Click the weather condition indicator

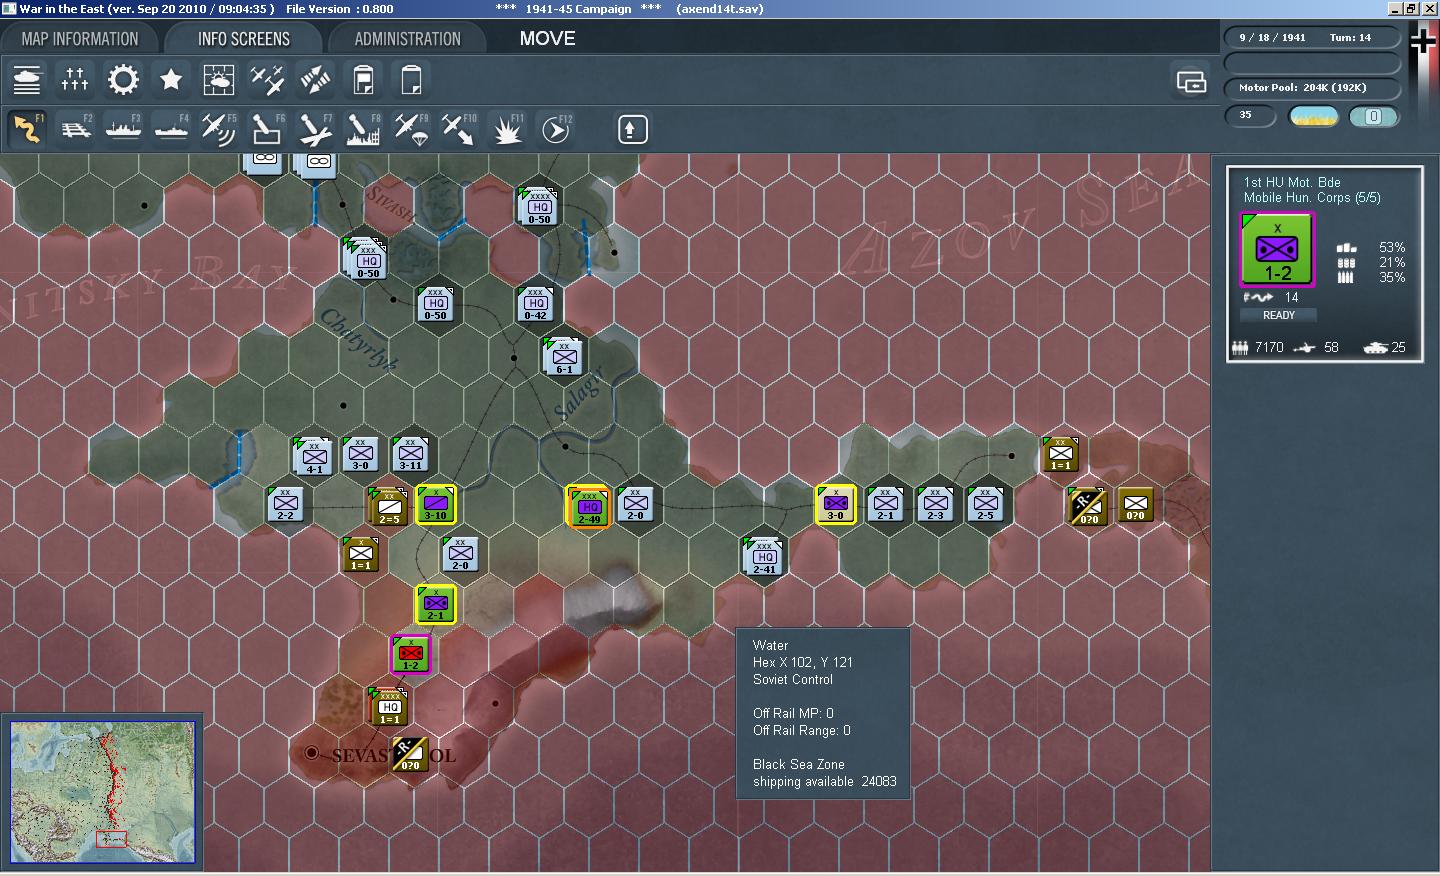pos(1314,117)
